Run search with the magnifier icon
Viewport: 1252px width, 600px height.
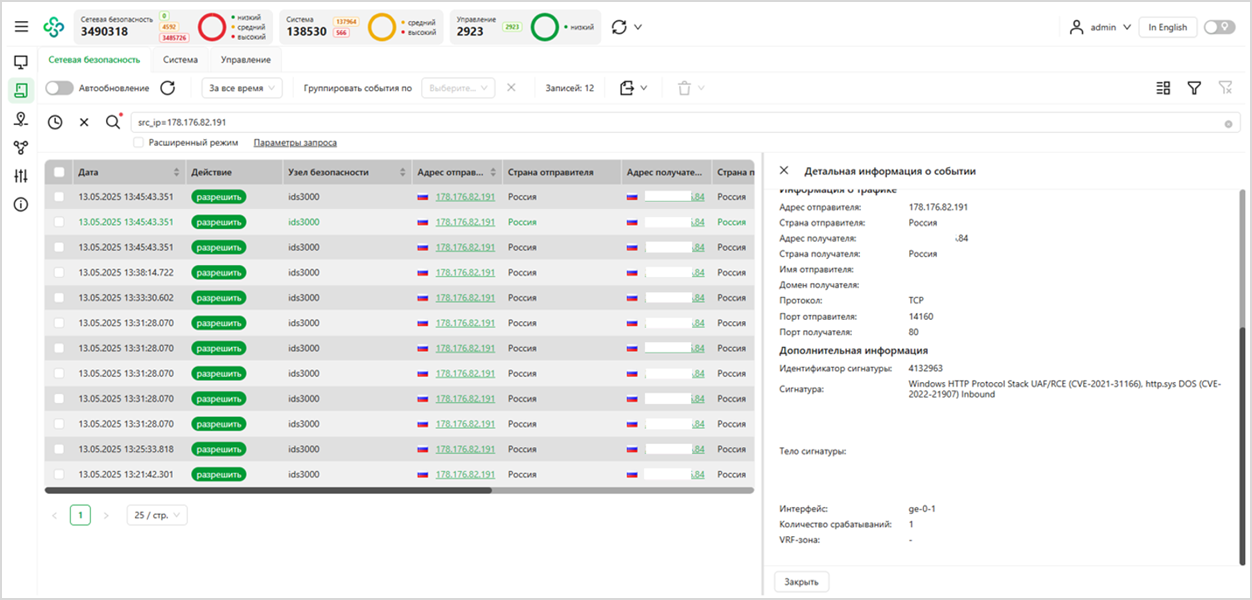point(113,122)
